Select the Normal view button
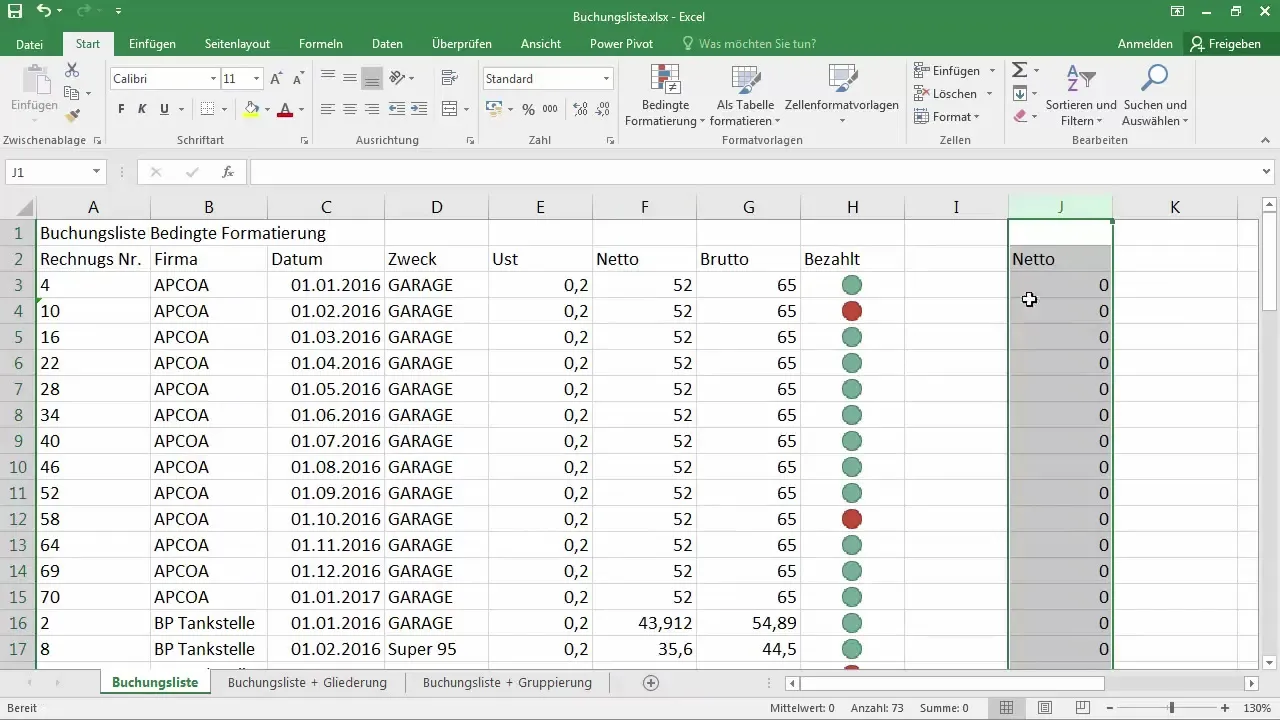This screenshot has width=1280, height=720. (1007, 708)
